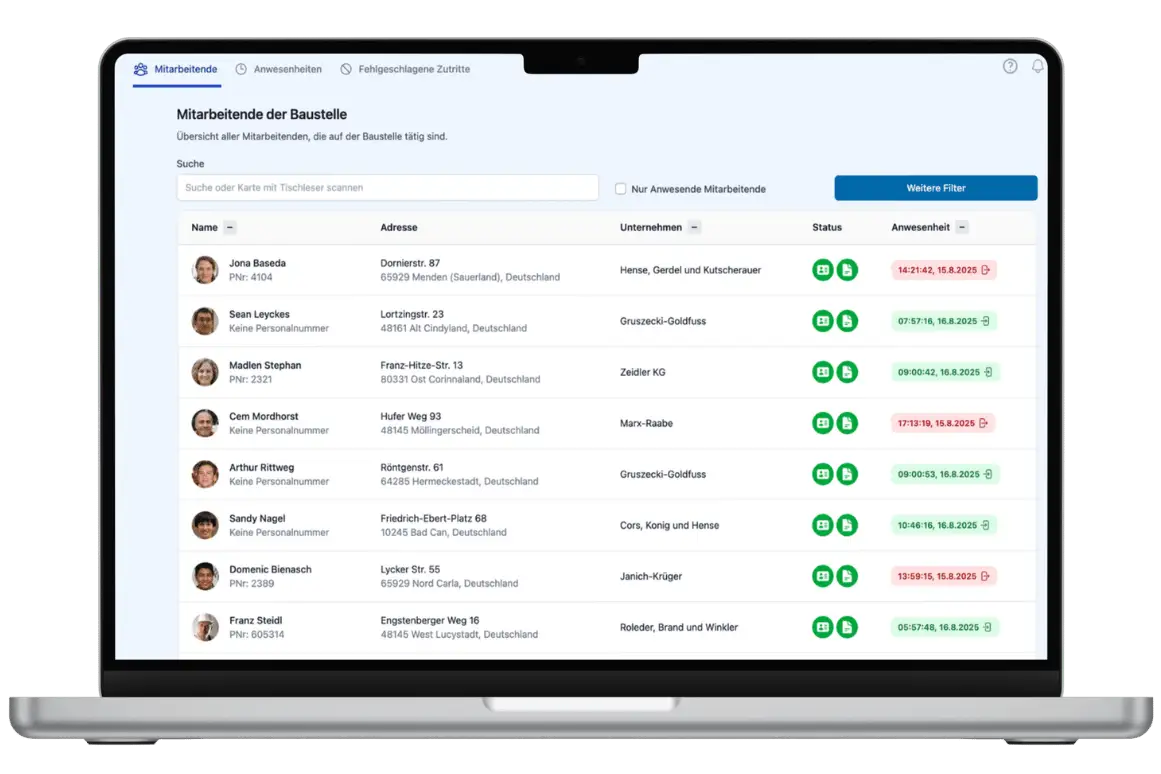Click the search field for scanning cards
This screenshot has height=774, width=1161.
coord(387,187)
